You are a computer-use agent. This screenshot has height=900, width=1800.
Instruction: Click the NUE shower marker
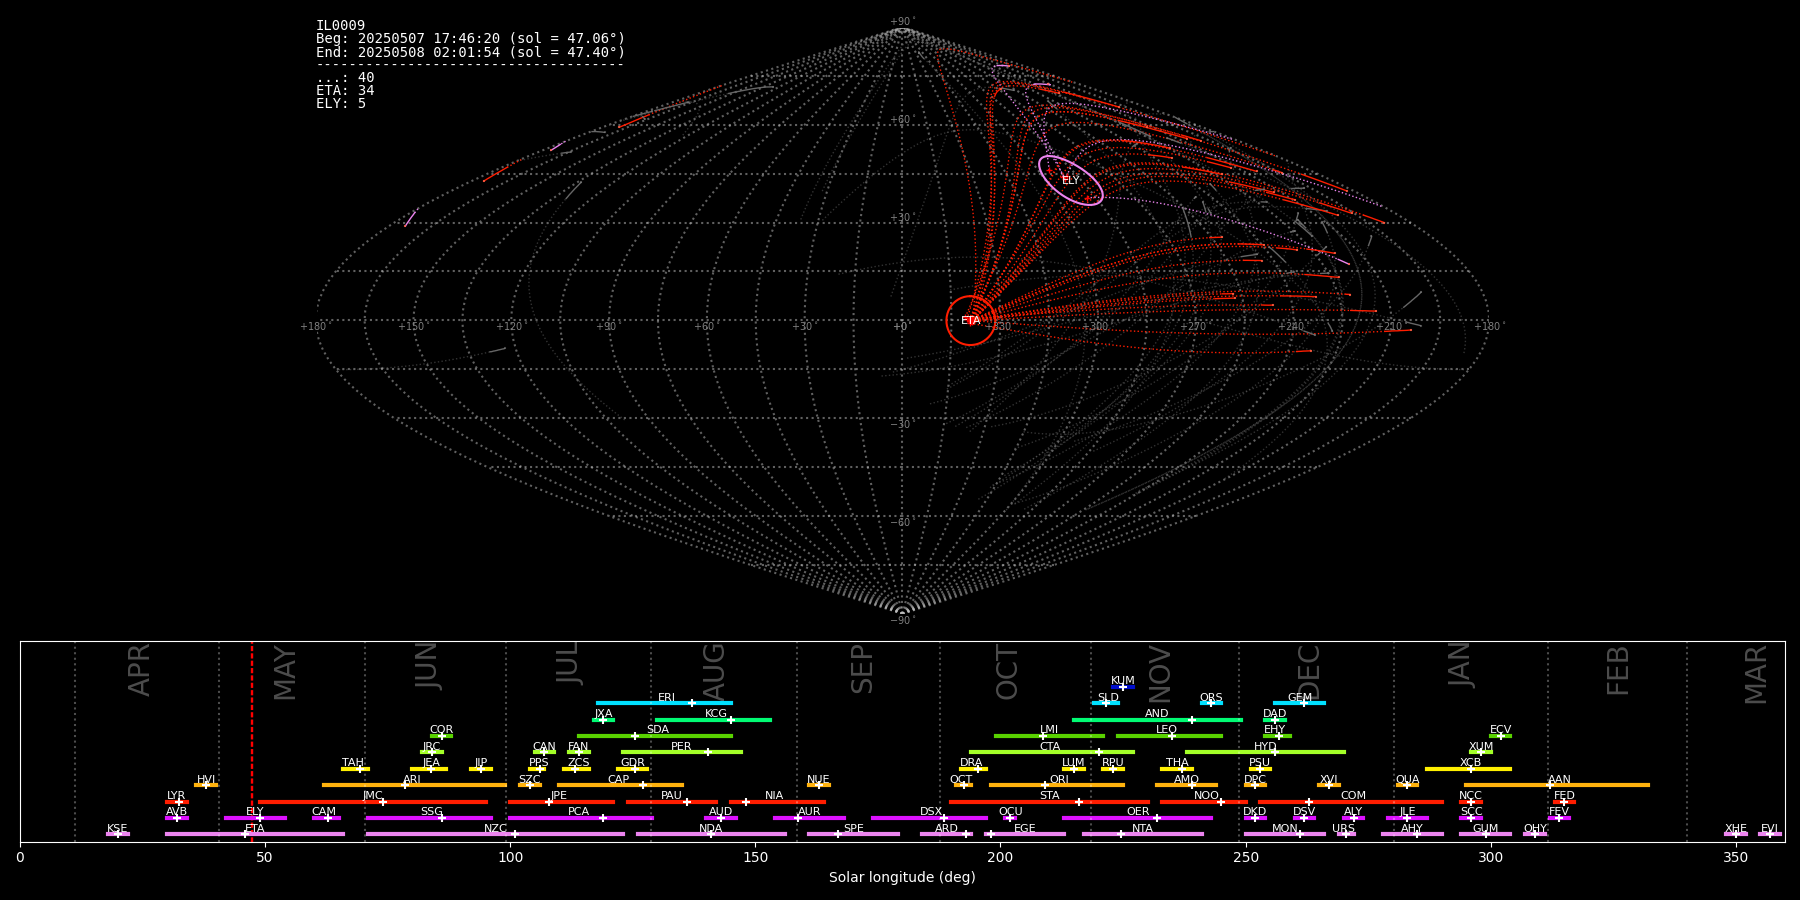point(818,784)
